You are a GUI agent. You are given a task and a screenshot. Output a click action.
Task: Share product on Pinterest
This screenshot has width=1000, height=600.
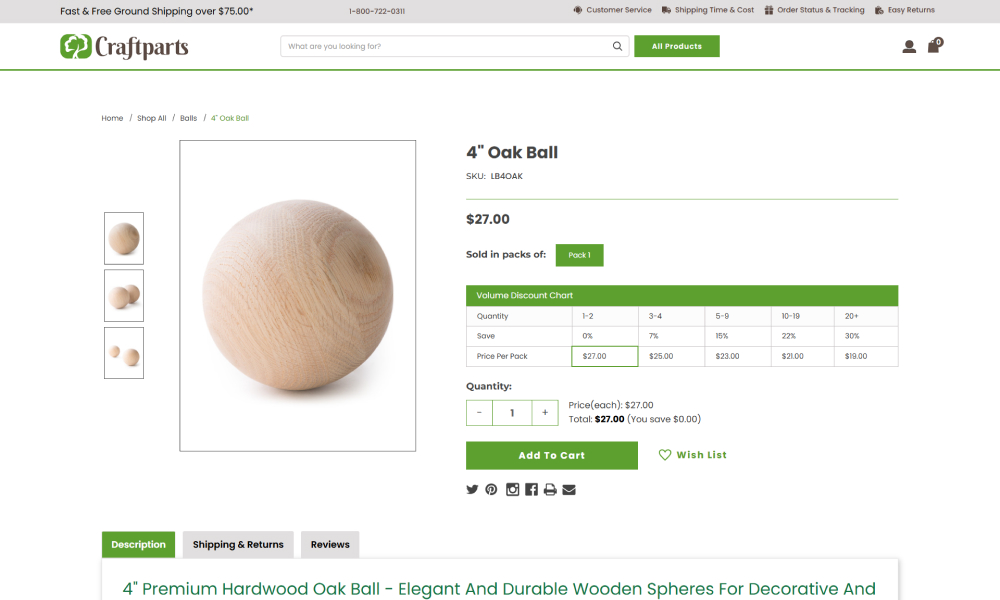tap(491, 489)
